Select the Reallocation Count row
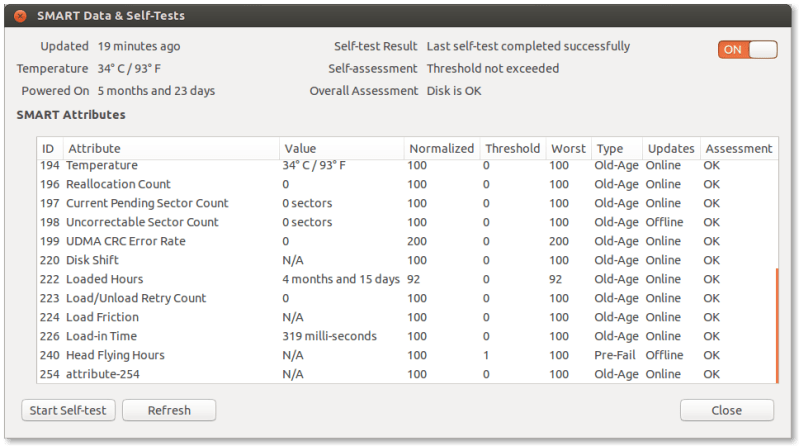The image size is (799, 446). (x=407, y=184)
